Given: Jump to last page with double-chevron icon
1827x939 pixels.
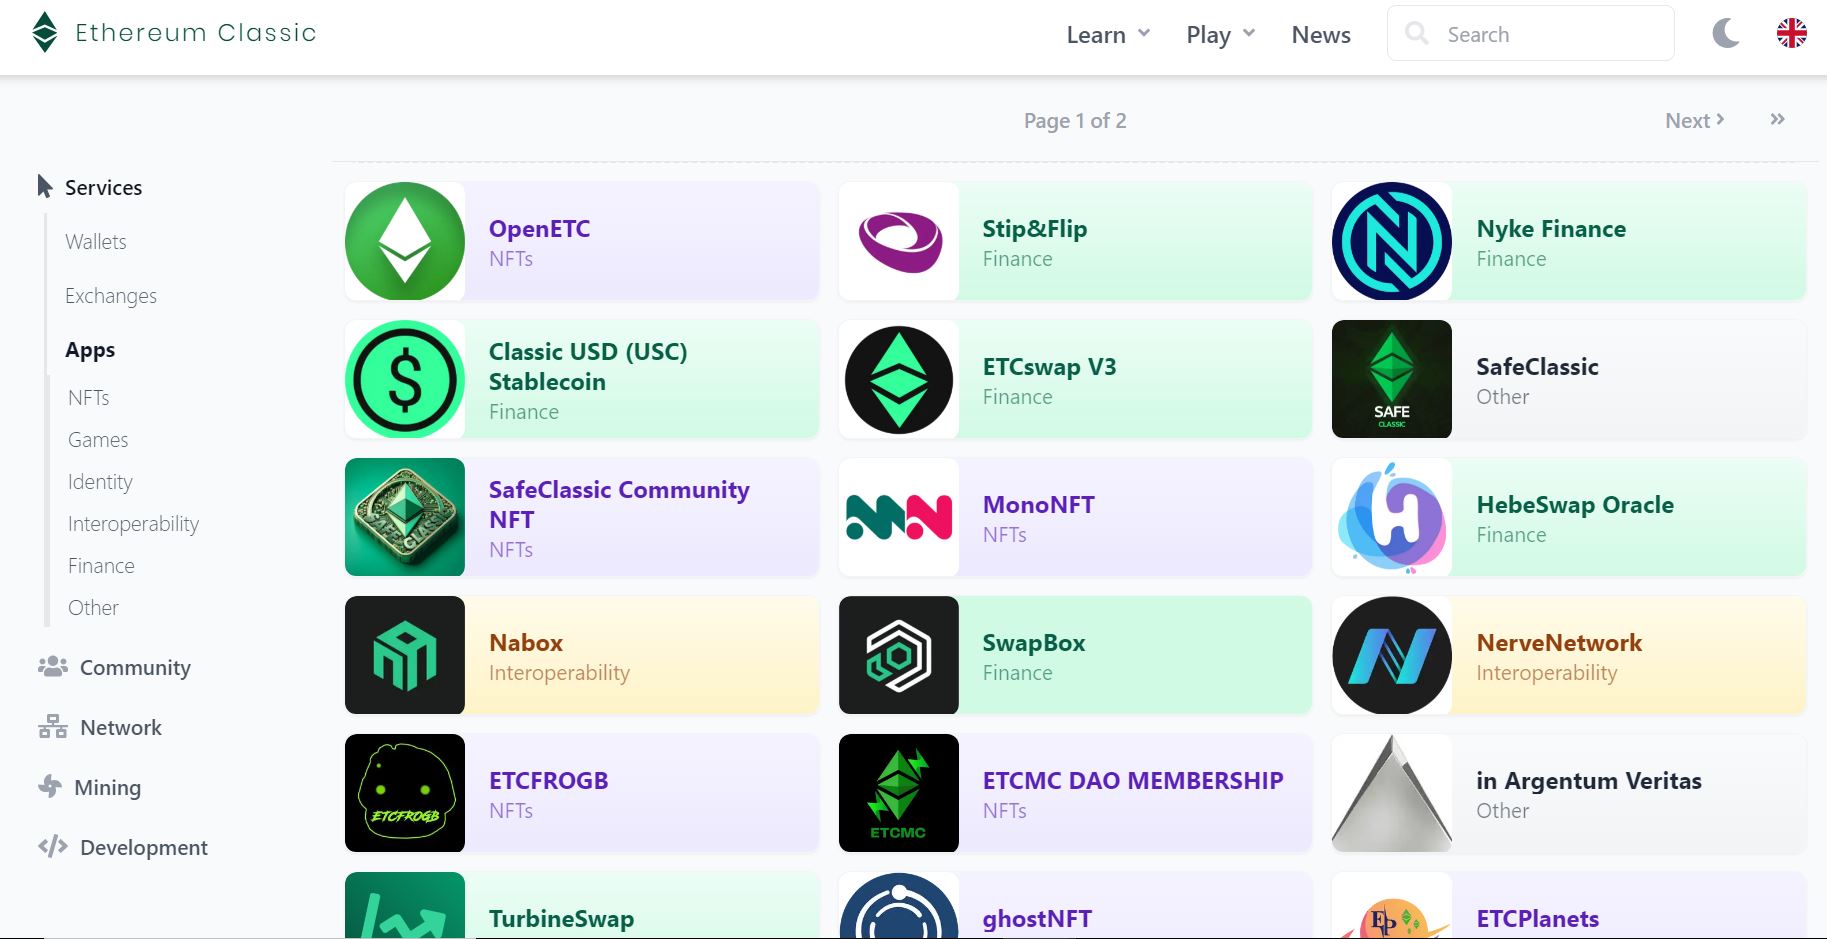Looking at the screenshot, I should click(x=1777, y=119).
